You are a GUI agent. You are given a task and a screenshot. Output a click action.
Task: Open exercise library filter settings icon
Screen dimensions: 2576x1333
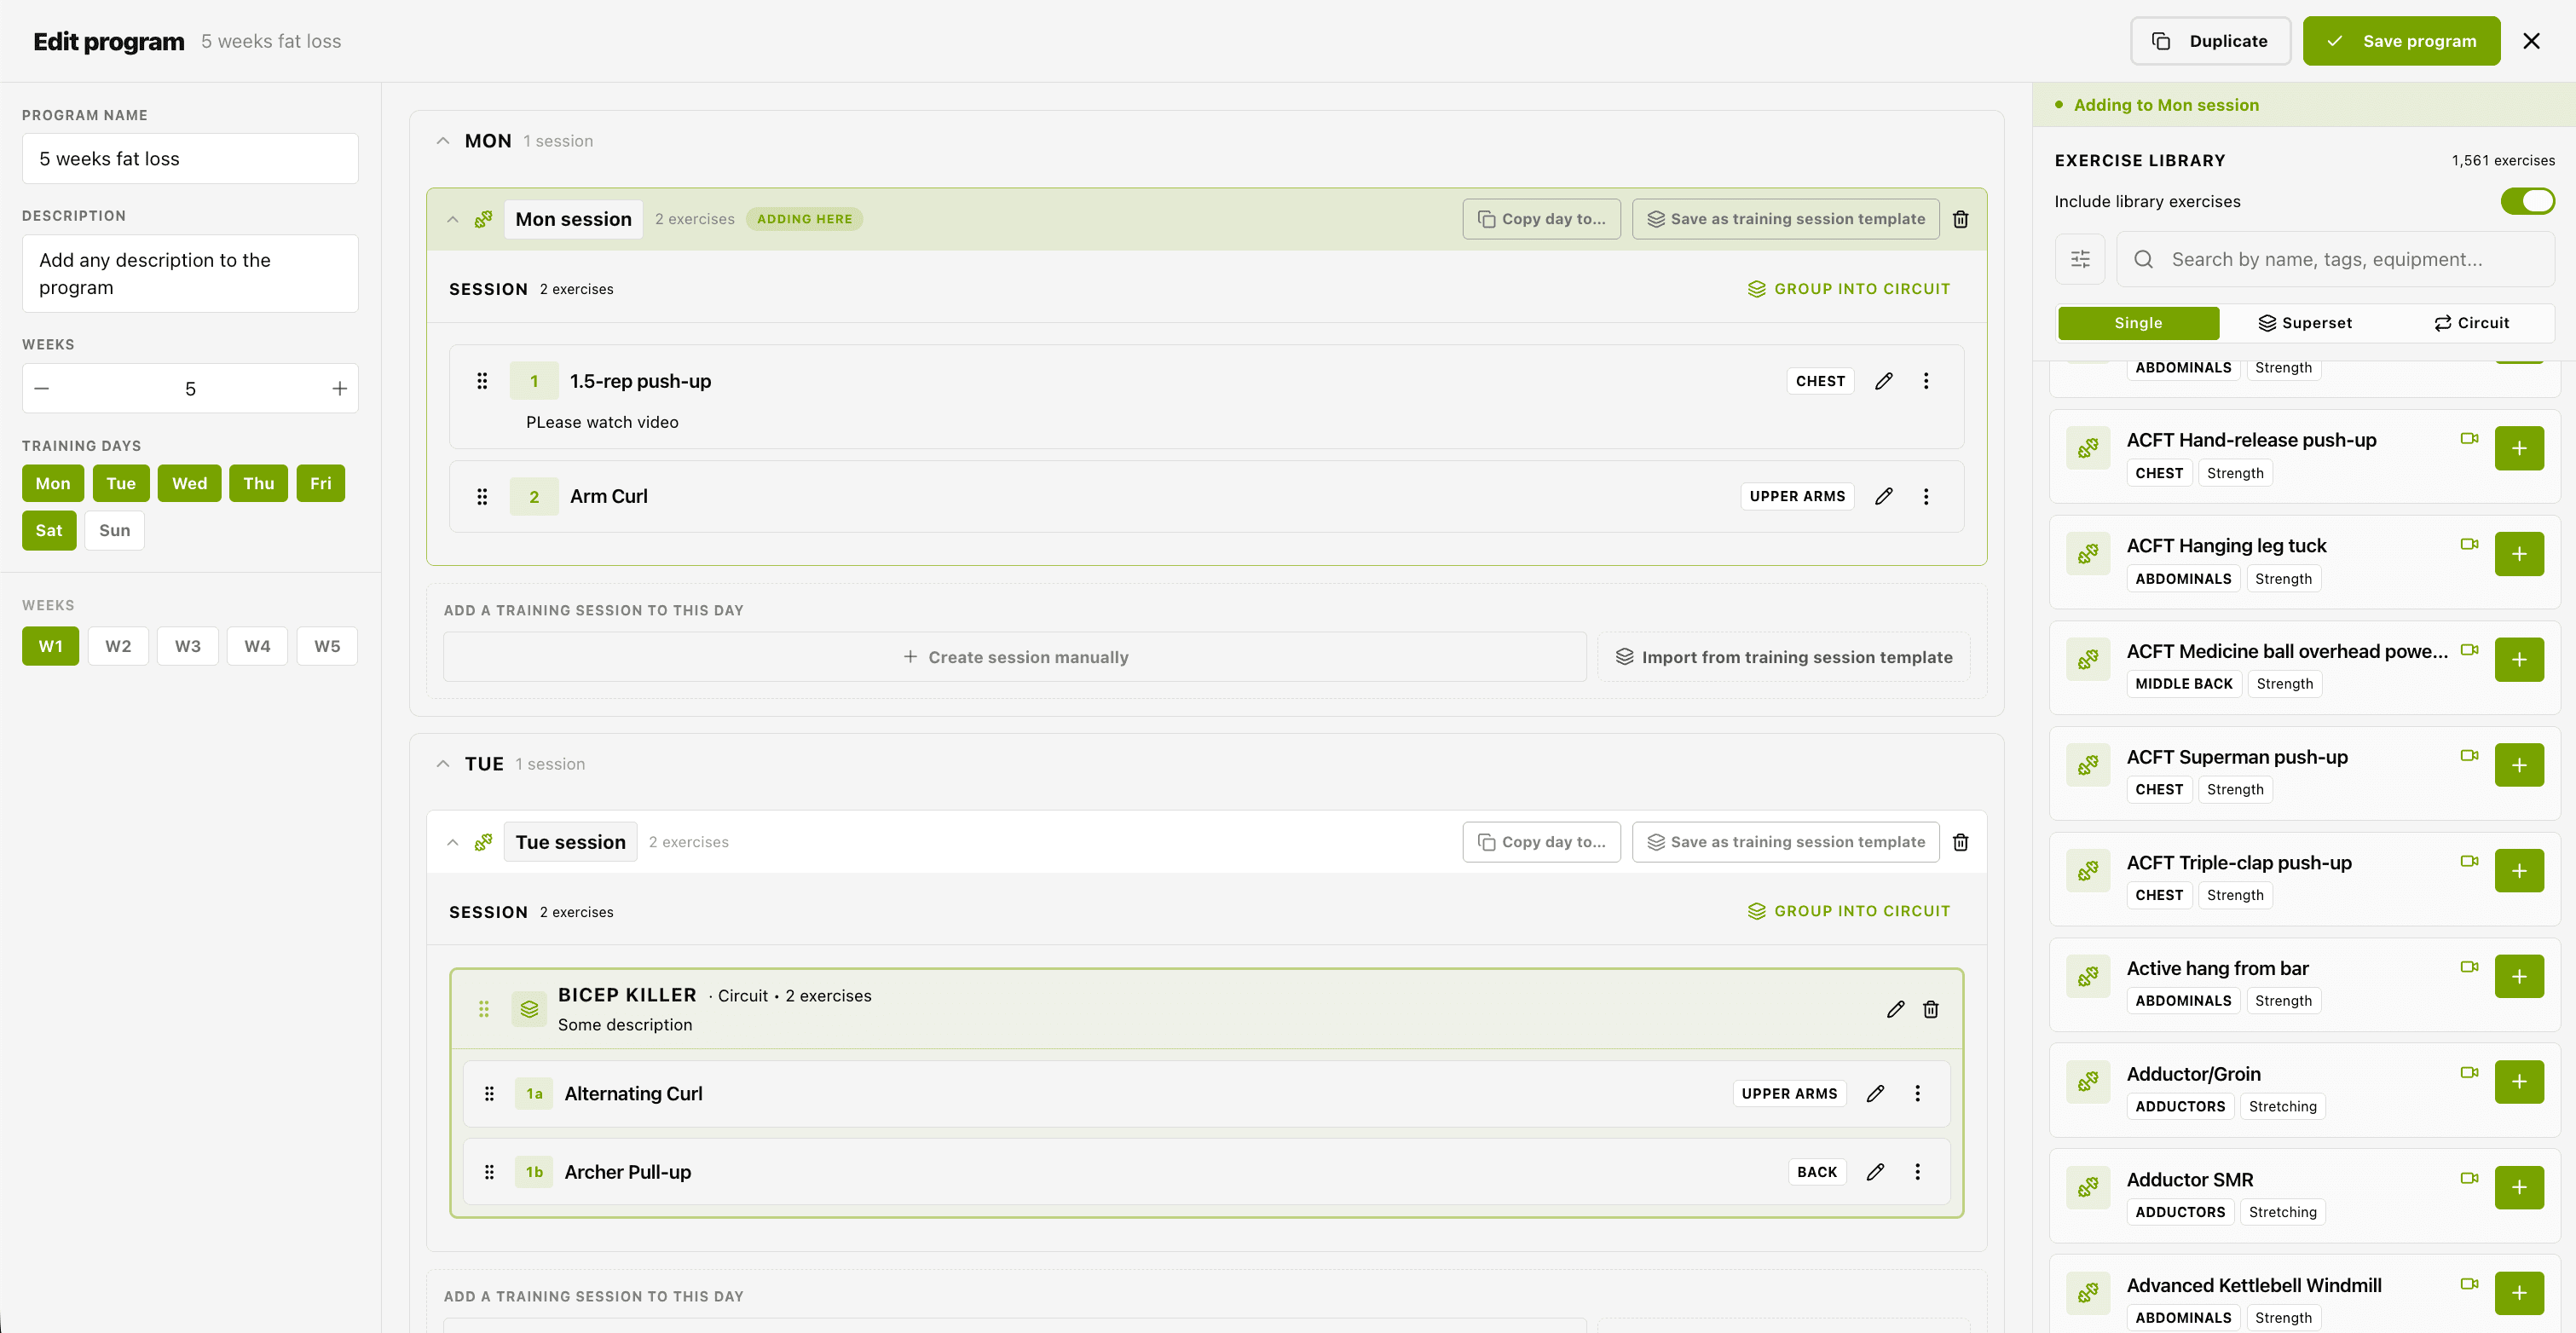point(2080,259)
